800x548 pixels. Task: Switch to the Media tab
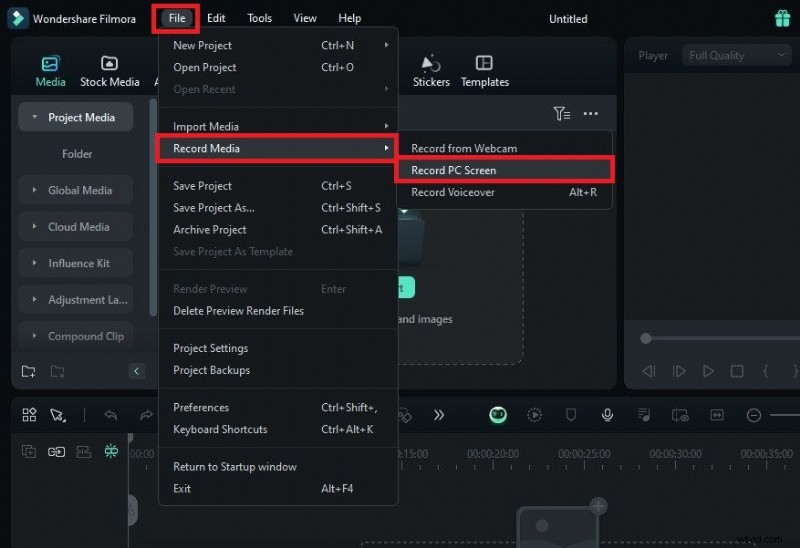tap(50, 71)
